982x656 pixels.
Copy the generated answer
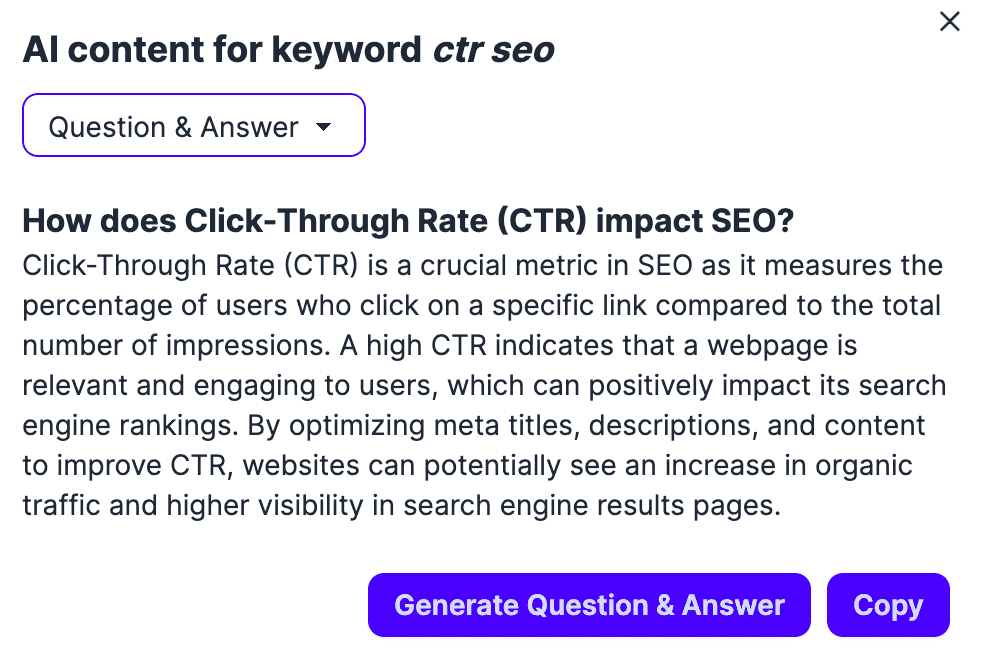coord(887,605)
